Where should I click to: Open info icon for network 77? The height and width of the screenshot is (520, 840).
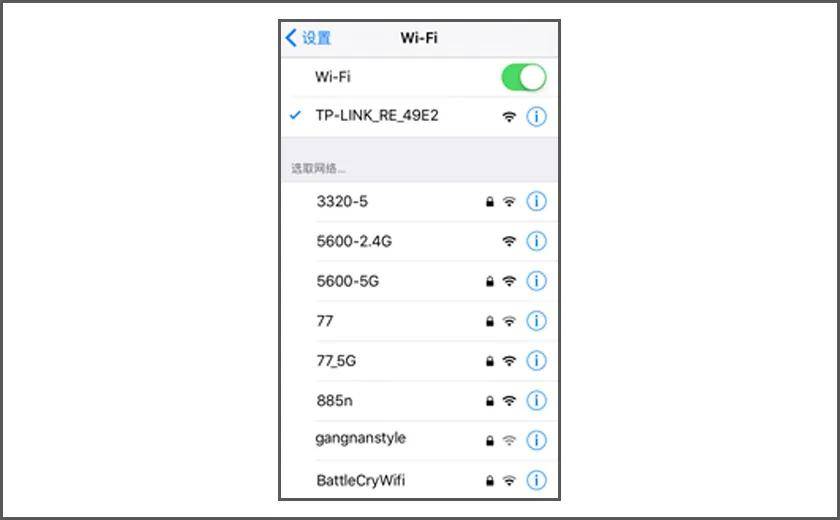[x=536, y=321]
